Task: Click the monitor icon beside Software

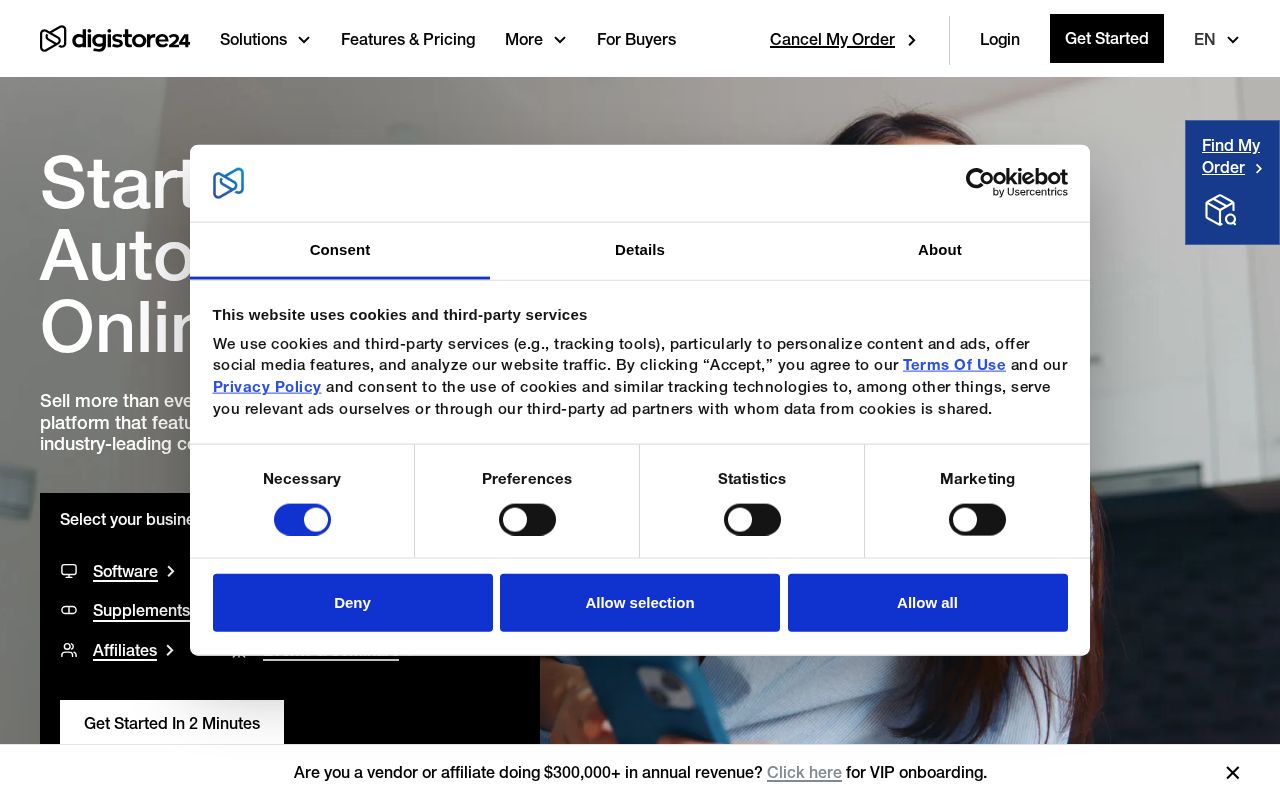Action: coord(68,571)
